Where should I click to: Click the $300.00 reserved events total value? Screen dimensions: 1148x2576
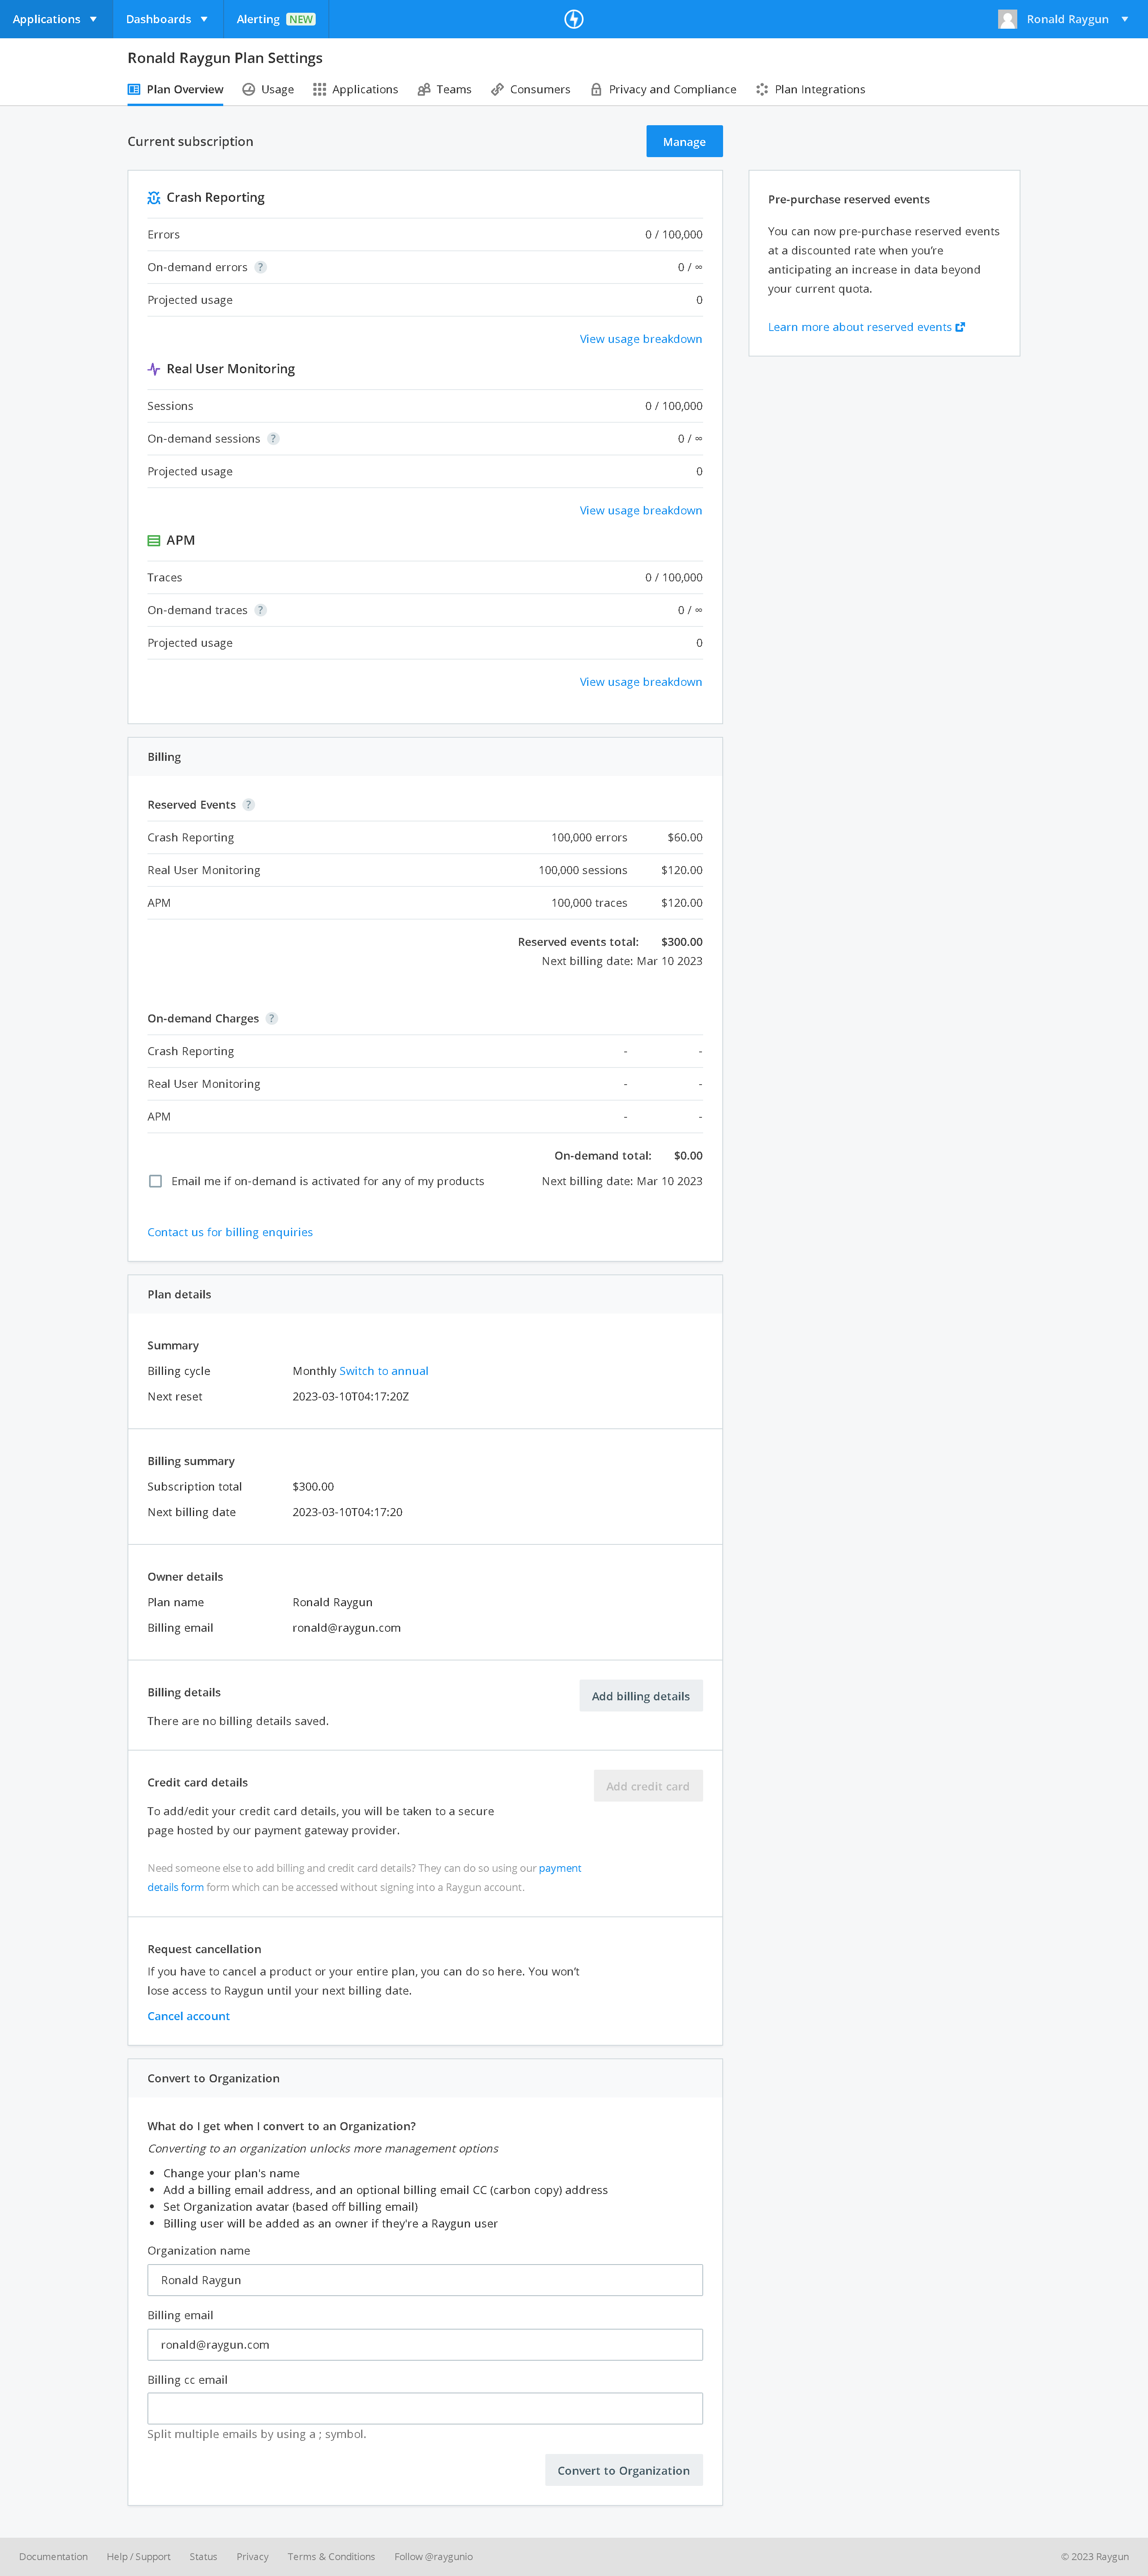682,942
